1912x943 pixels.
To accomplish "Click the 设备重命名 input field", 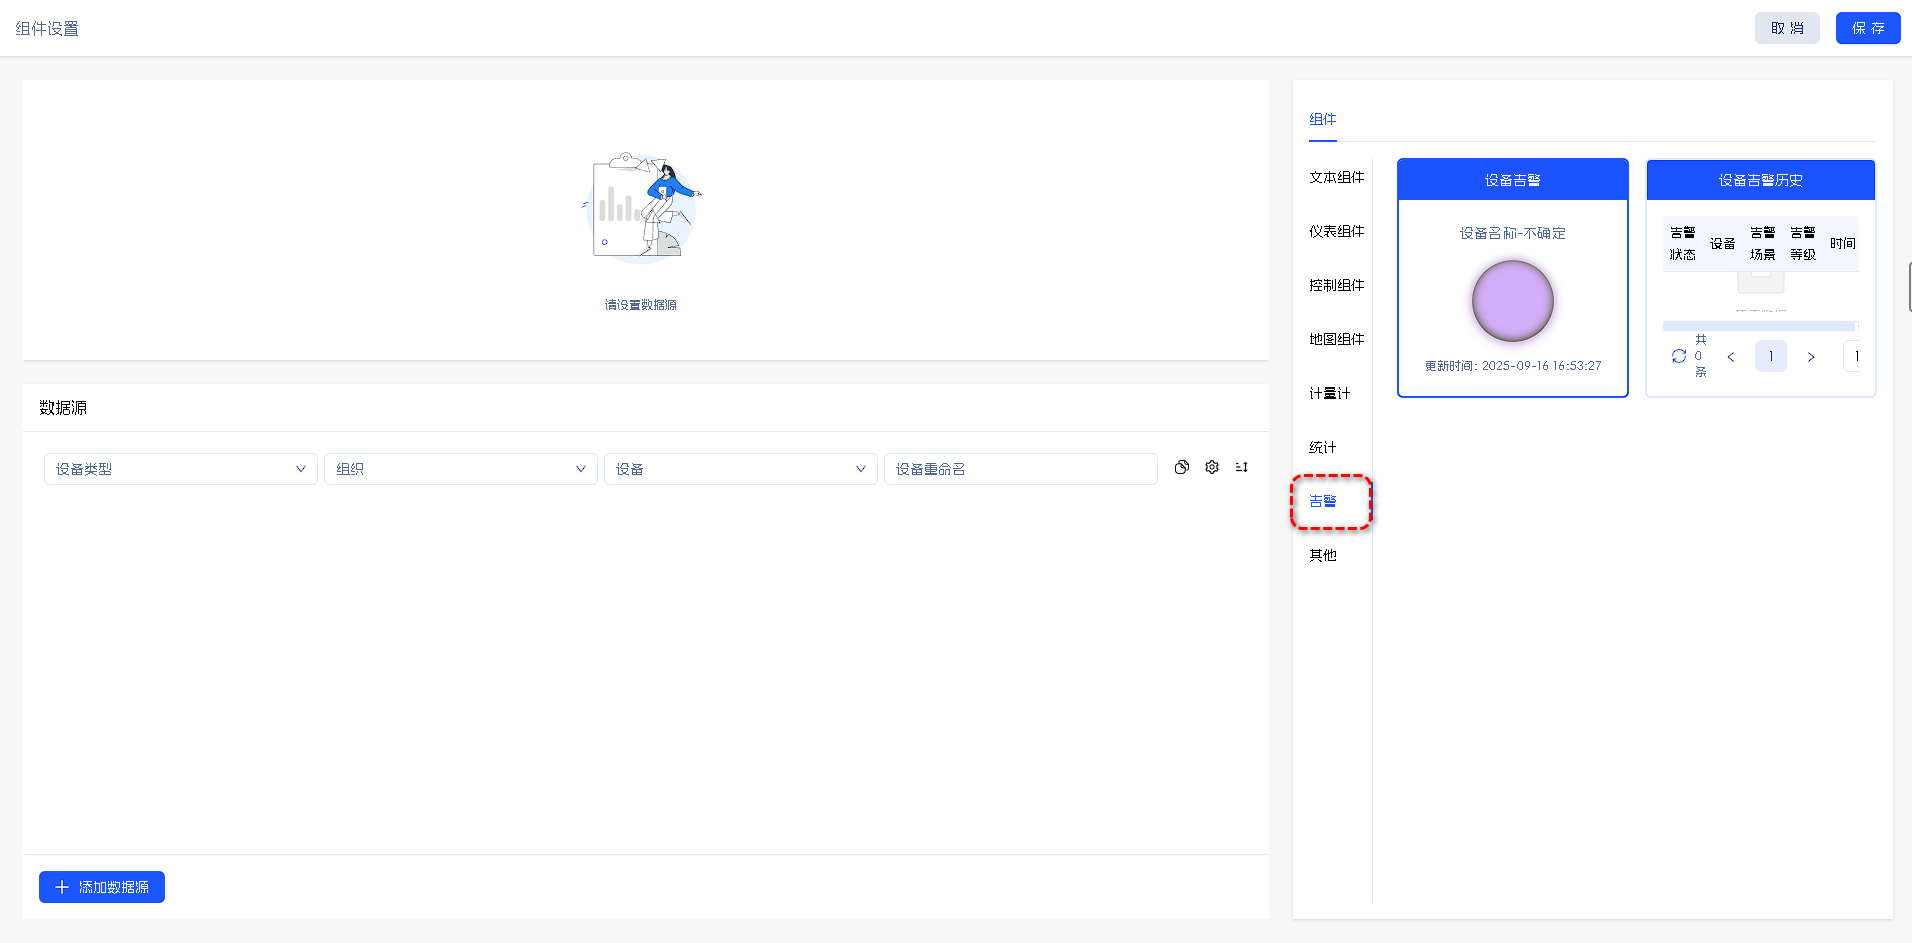I will point(1020,469).
